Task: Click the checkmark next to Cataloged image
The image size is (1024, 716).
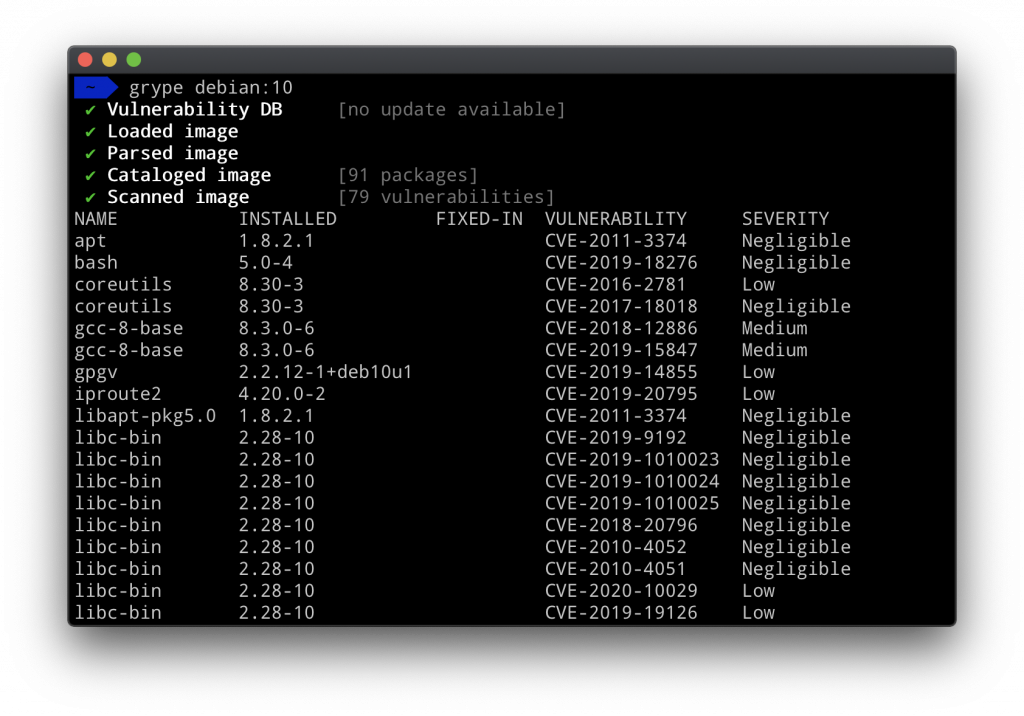Action: [90, 176]
